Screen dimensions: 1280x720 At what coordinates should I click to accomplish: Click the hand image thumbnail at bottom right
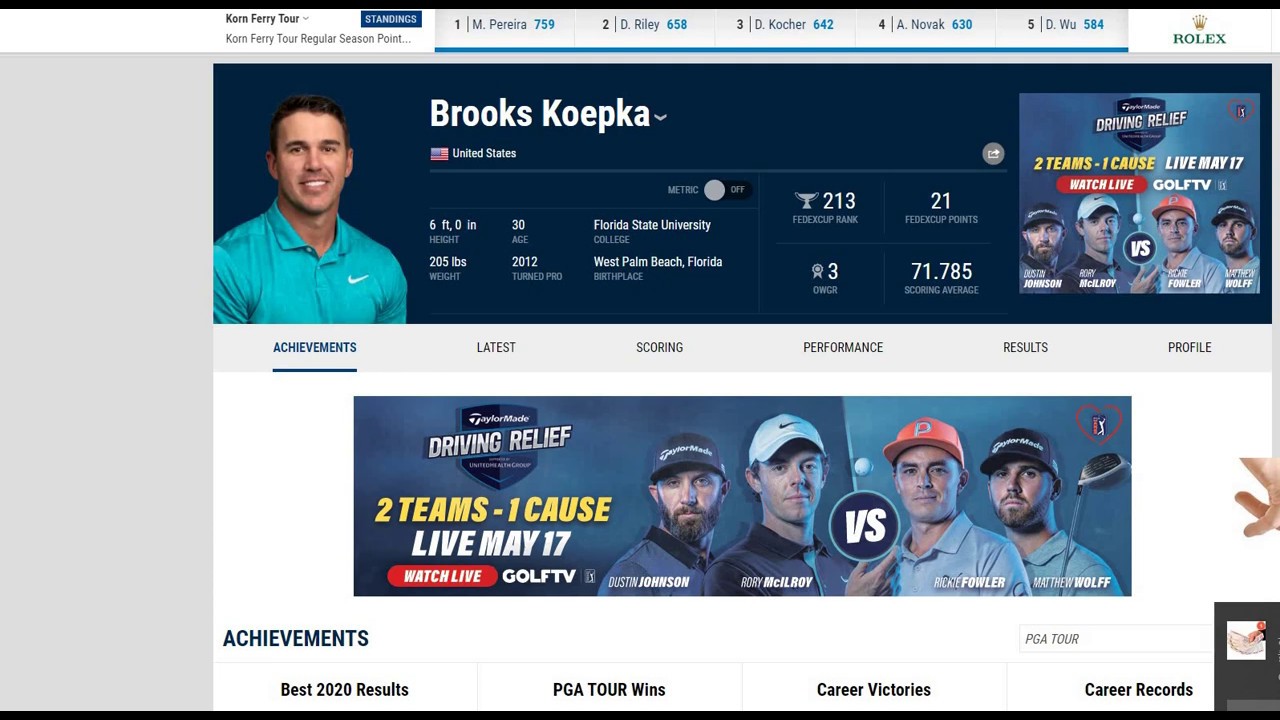point(1246,641)
